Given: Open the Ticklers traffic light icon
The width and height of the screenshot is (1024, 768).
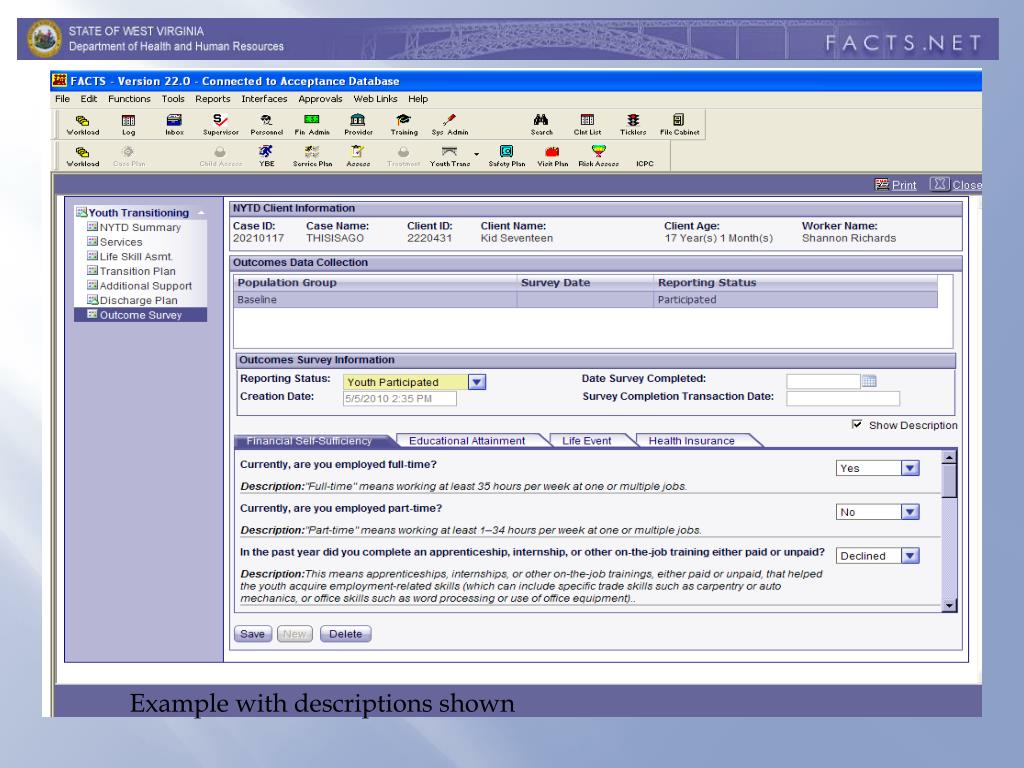Looking at the screenshot, I should pos(633,124).
